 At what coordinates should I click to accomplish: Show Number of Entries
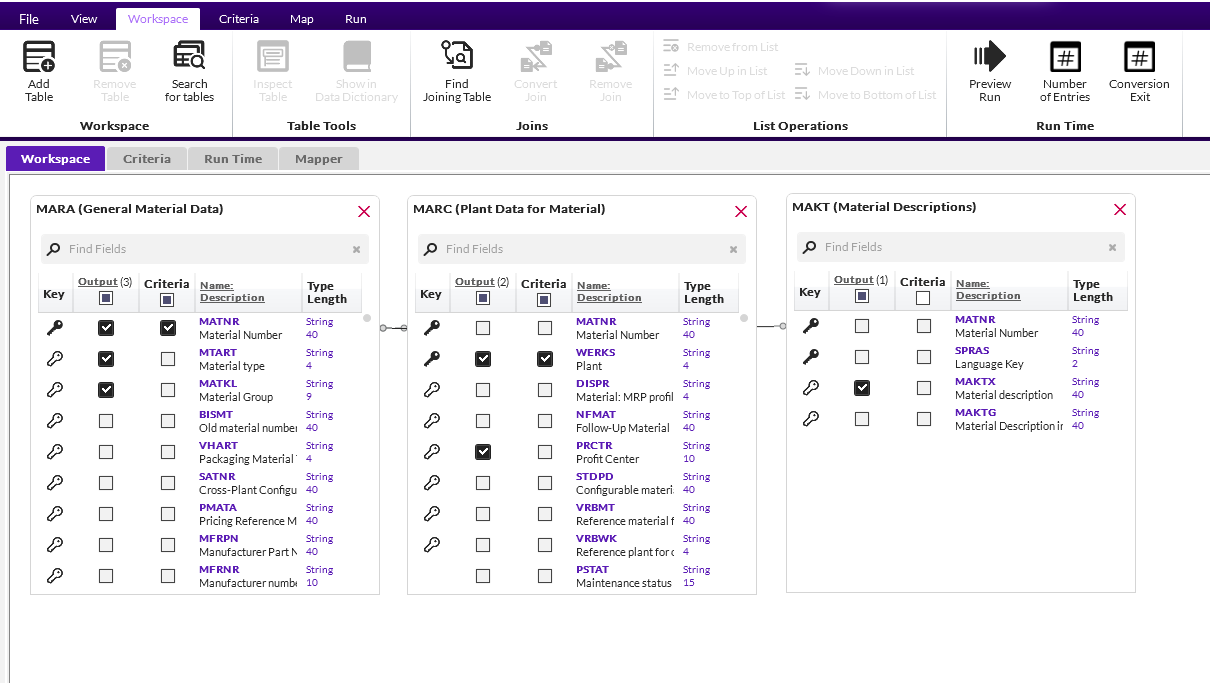click(1064, 58)
